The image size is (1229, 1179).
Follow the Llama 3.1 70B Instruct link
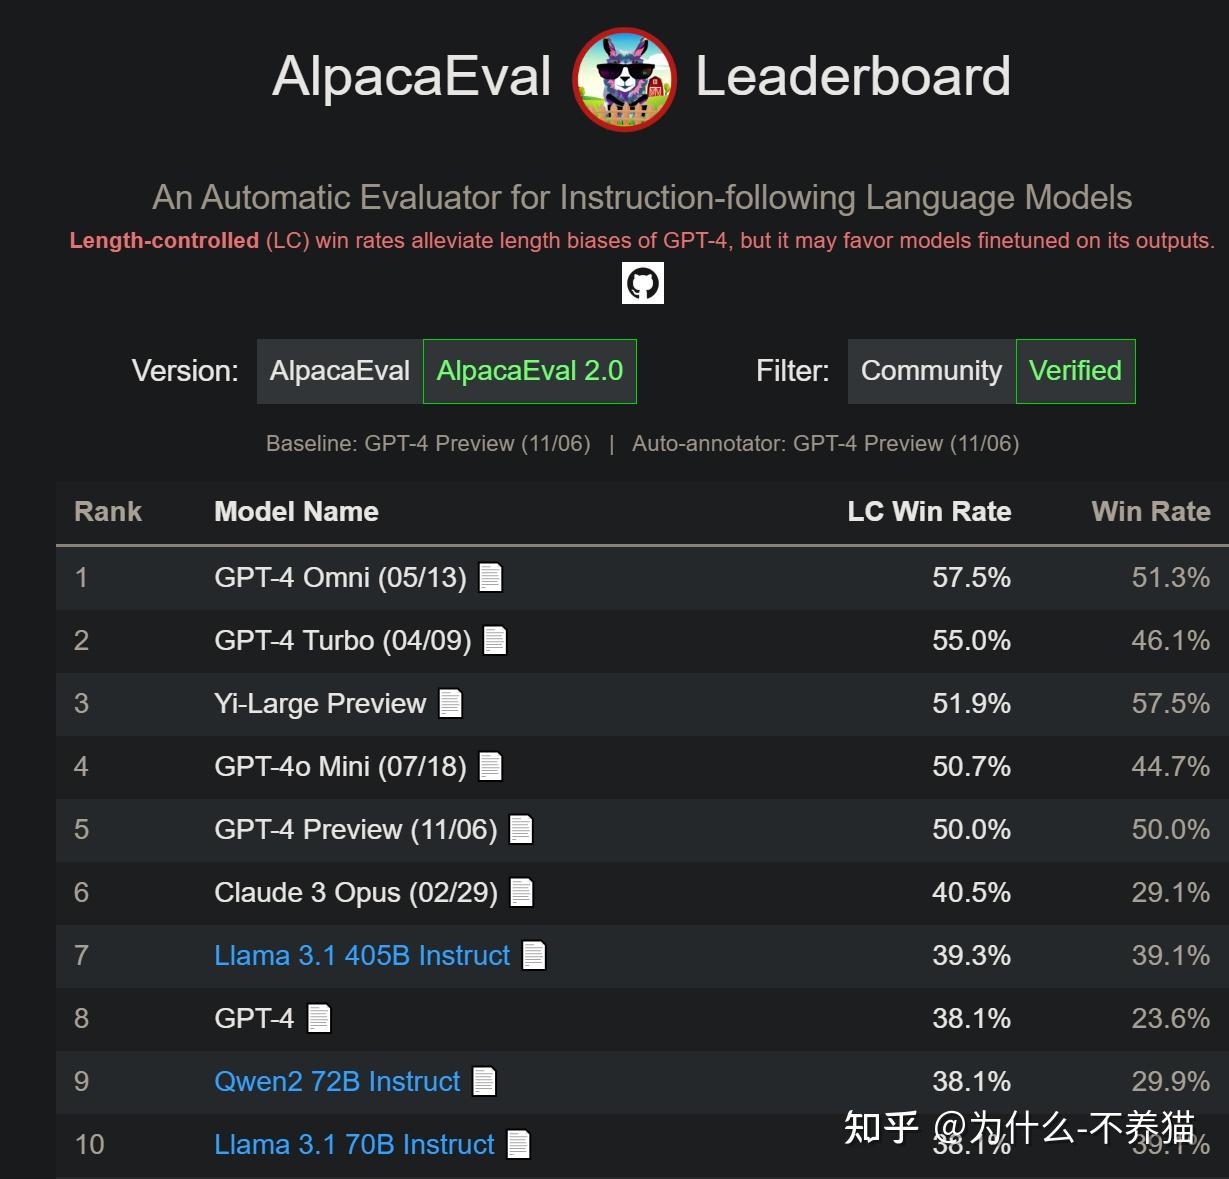click(354, 1144)
